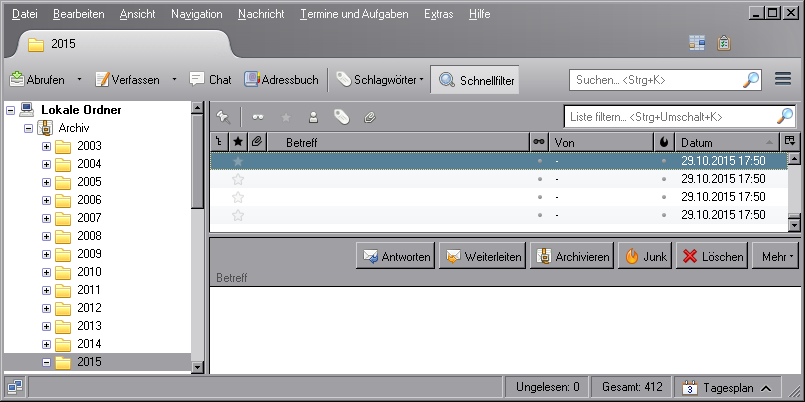Click the Liste filtern search field

[670, 117]
